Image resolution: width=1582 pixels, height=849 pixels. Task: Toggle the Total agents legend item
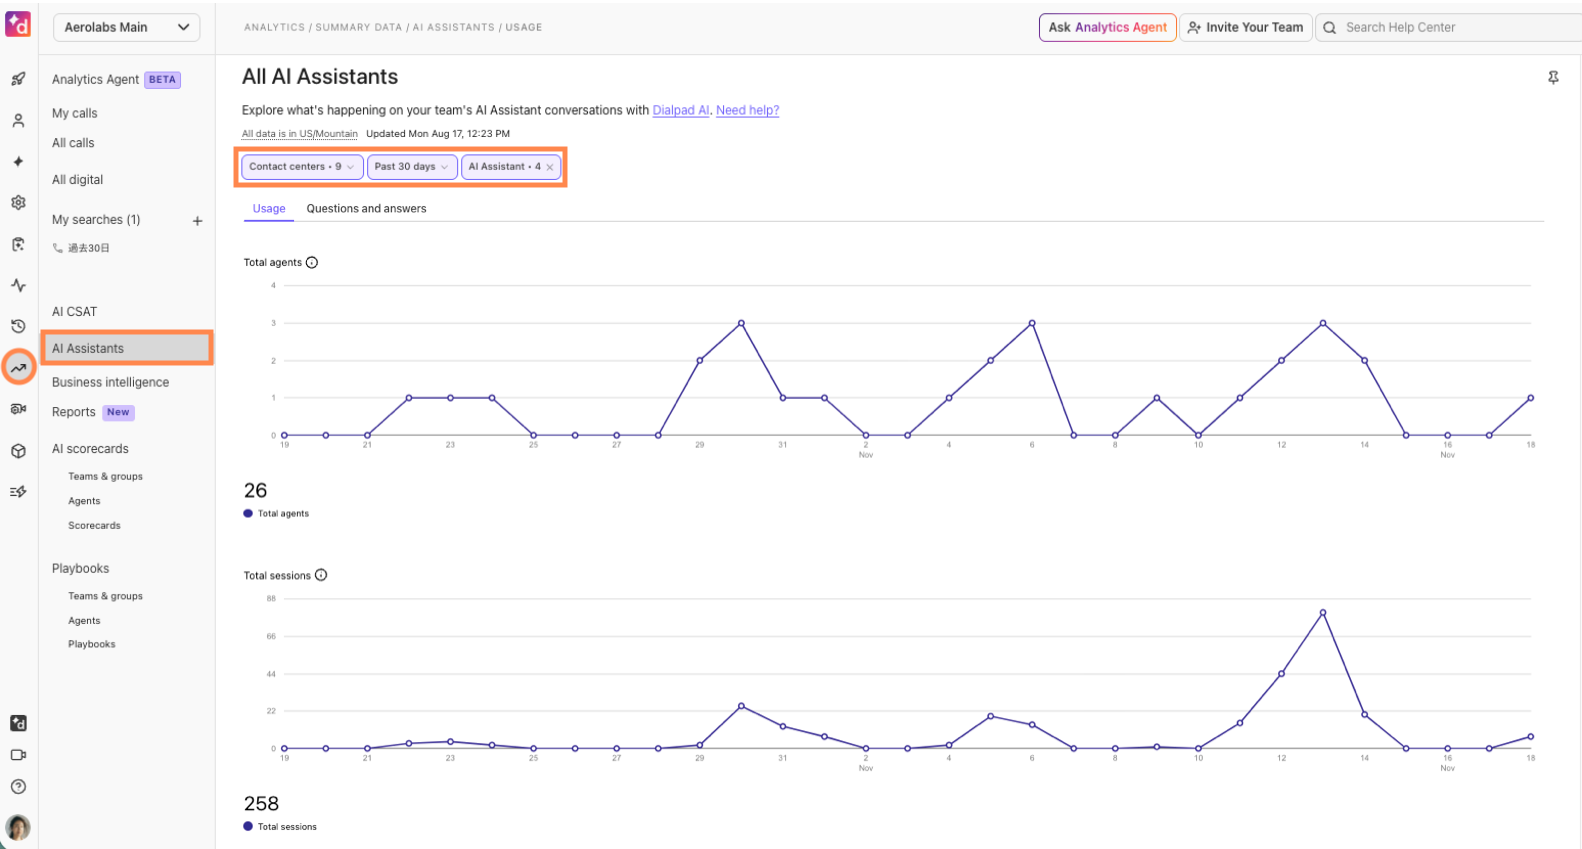pos(277,514)
